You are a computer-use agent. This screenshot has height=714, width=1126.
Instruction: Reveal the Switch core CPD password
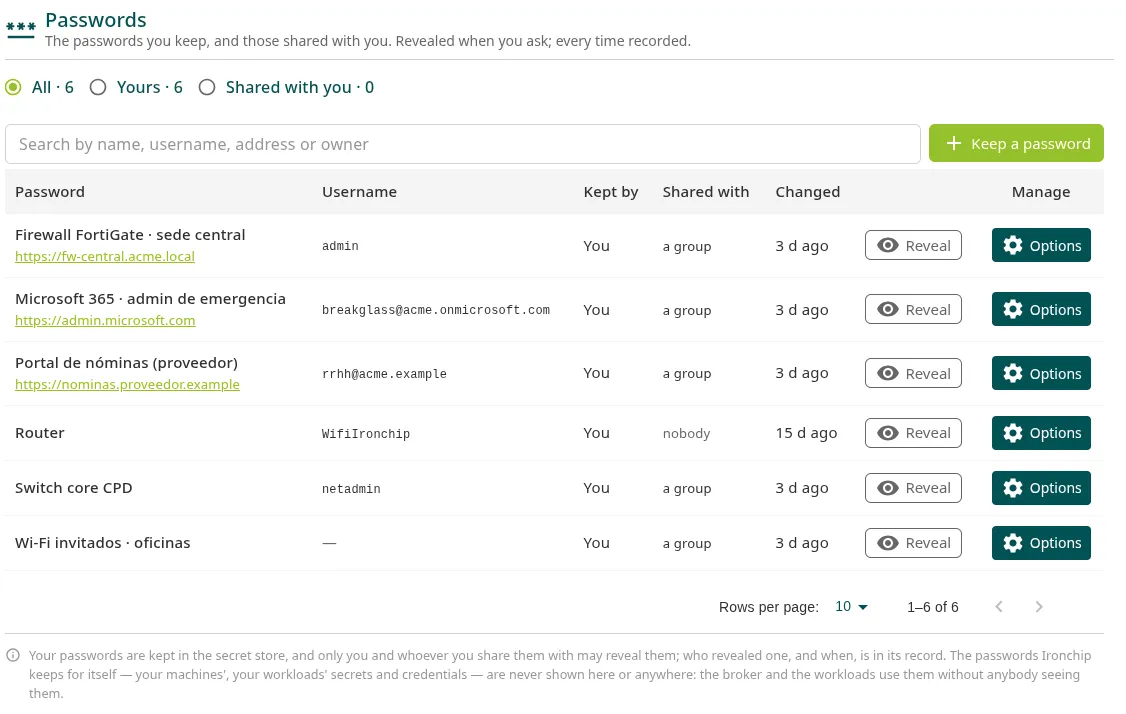[x=913, y=488]
